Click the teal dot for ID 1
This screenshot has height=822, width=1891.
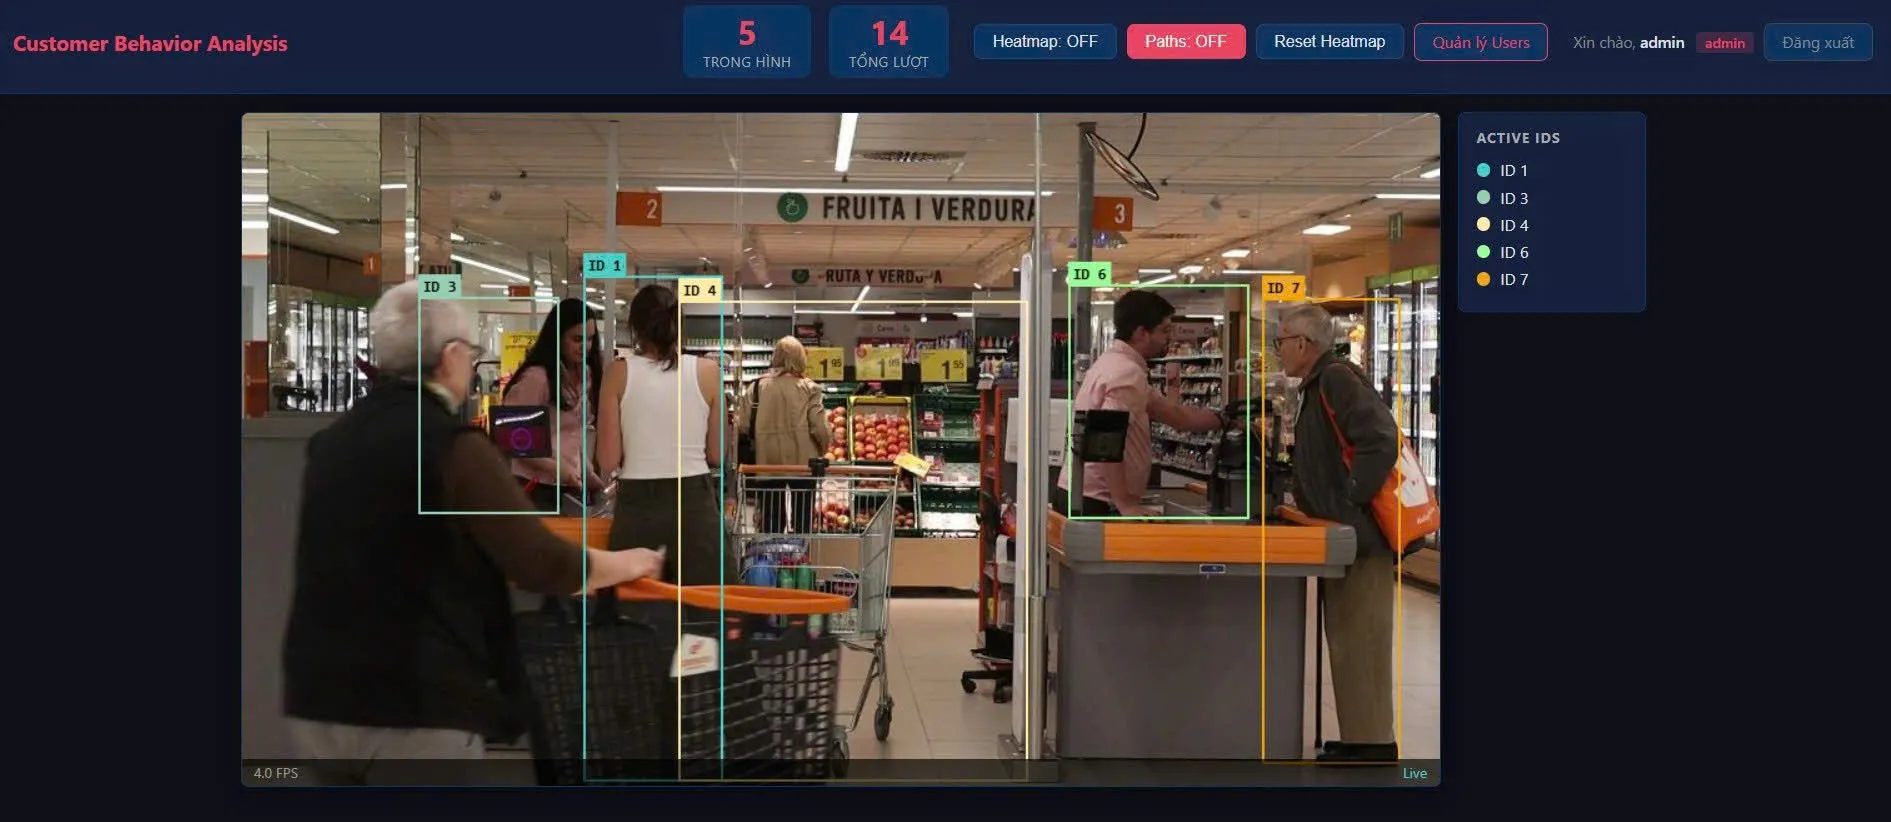1484,170
